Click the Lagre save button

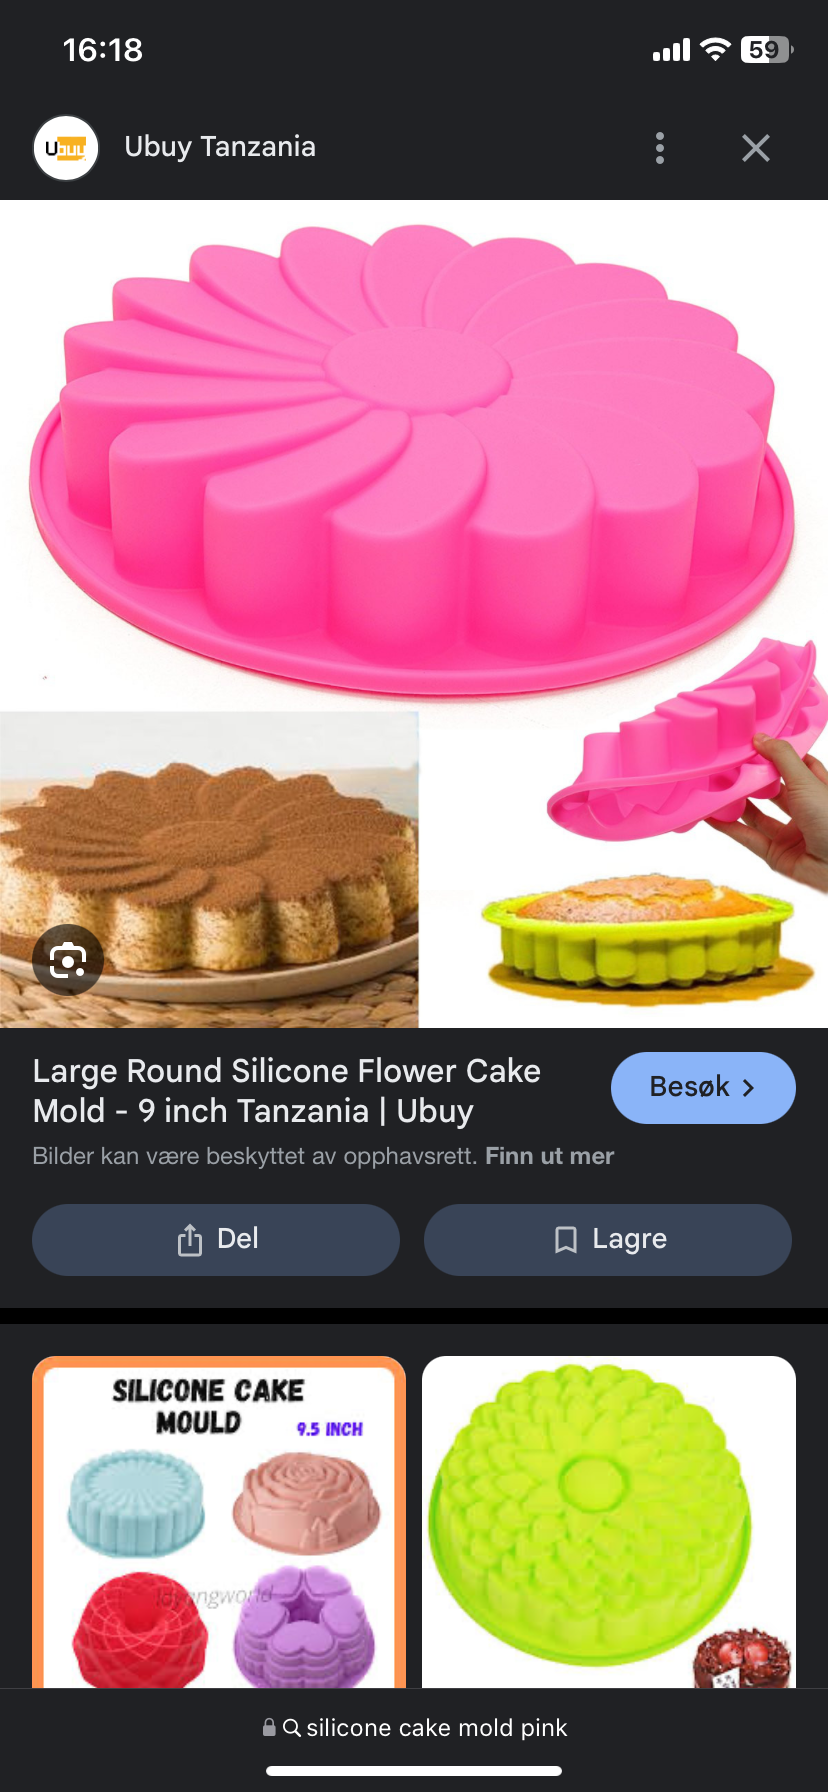(608, 1240)
